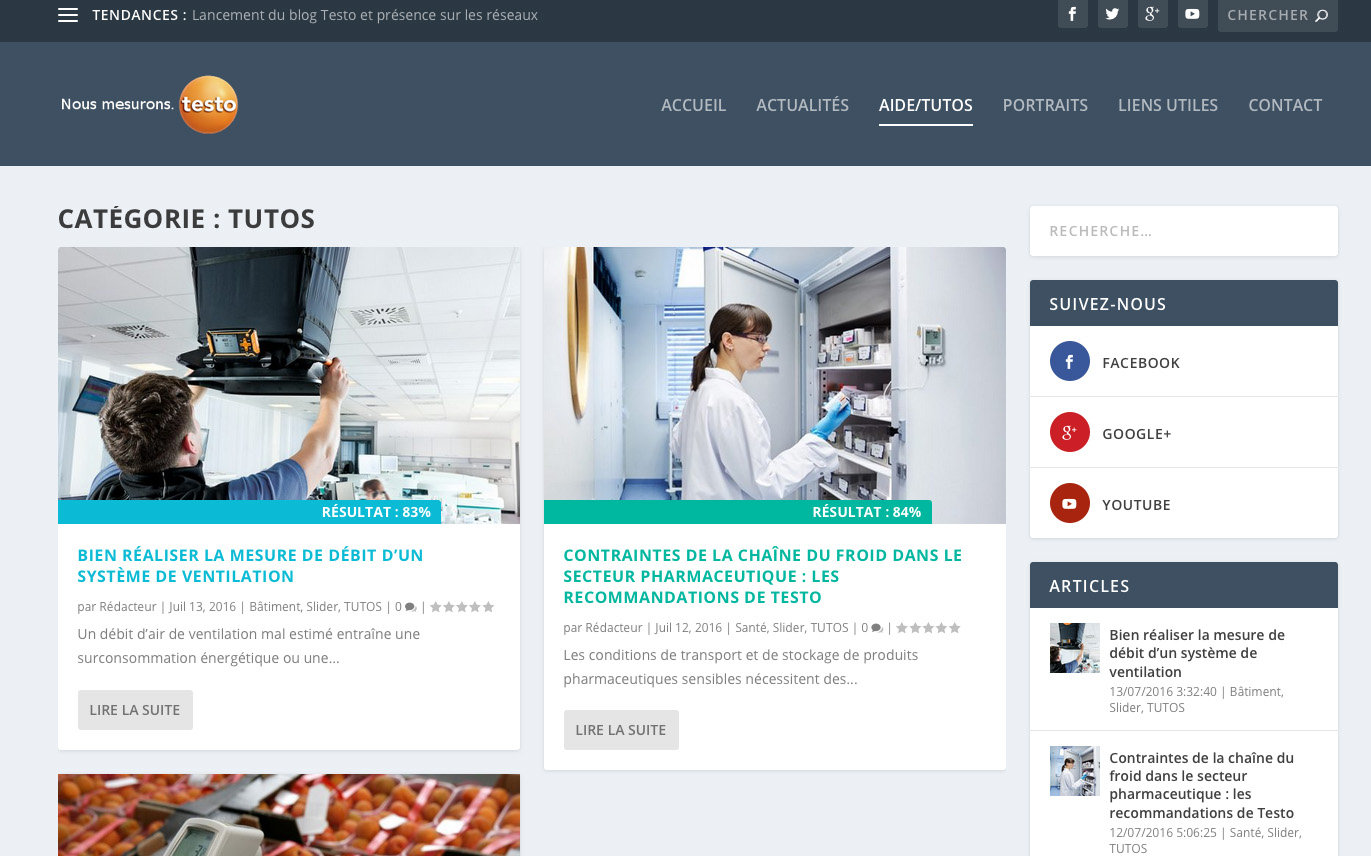Click LIRE LA SUITE under cold chain article

point(621,730)
